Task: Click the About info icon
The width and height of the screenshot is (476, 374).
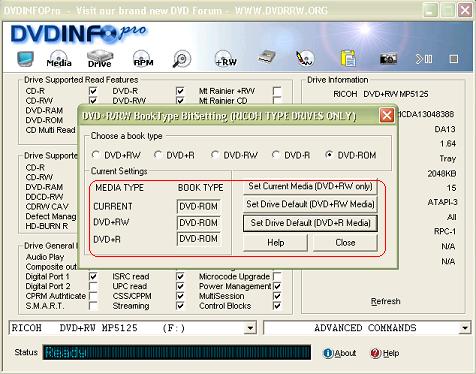Action: (328, 353)
